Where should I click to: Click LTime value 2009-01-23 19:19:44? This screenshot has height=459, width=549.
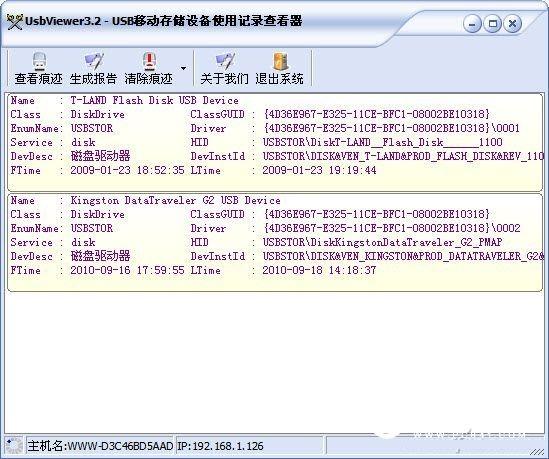tap(319, 170)
